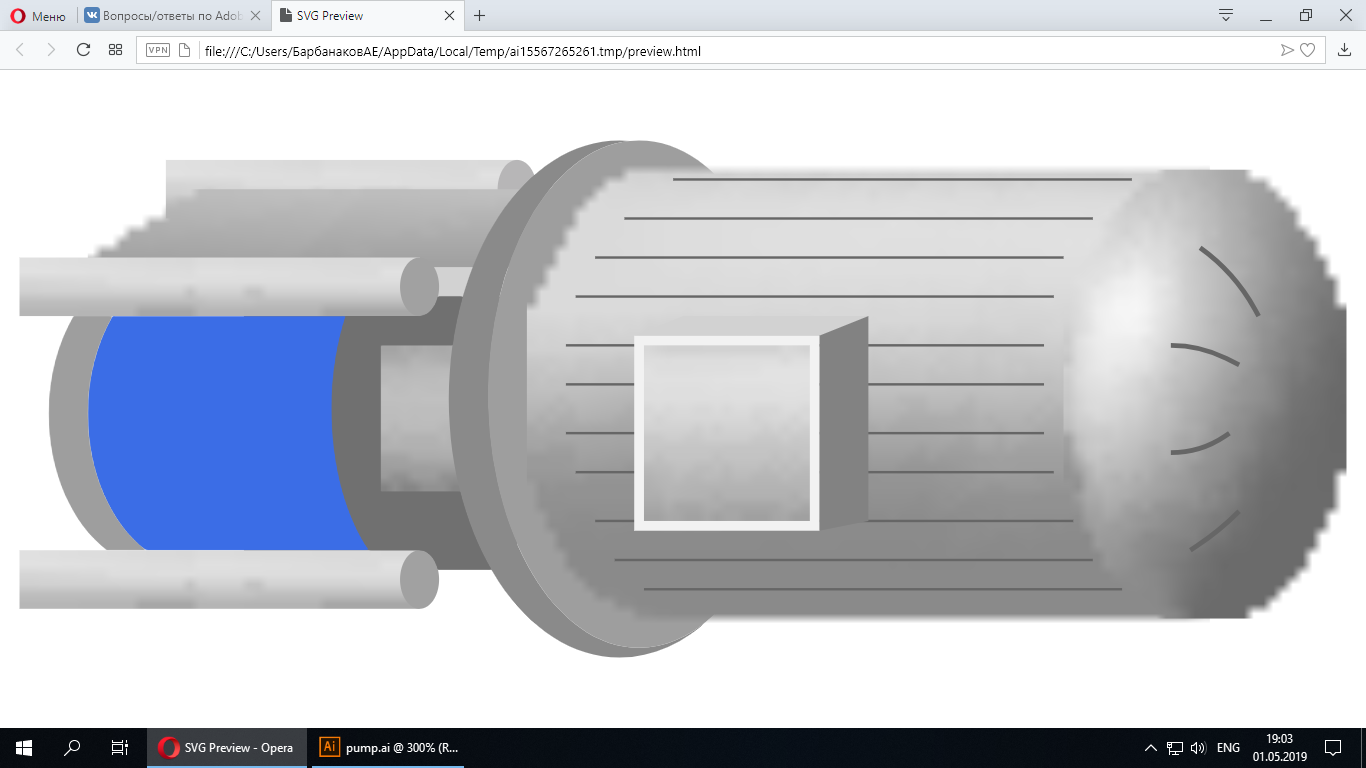The height and width of the screenshot is (768, 1366).
Task: Open the network status tray icon
Action: 1175,748
